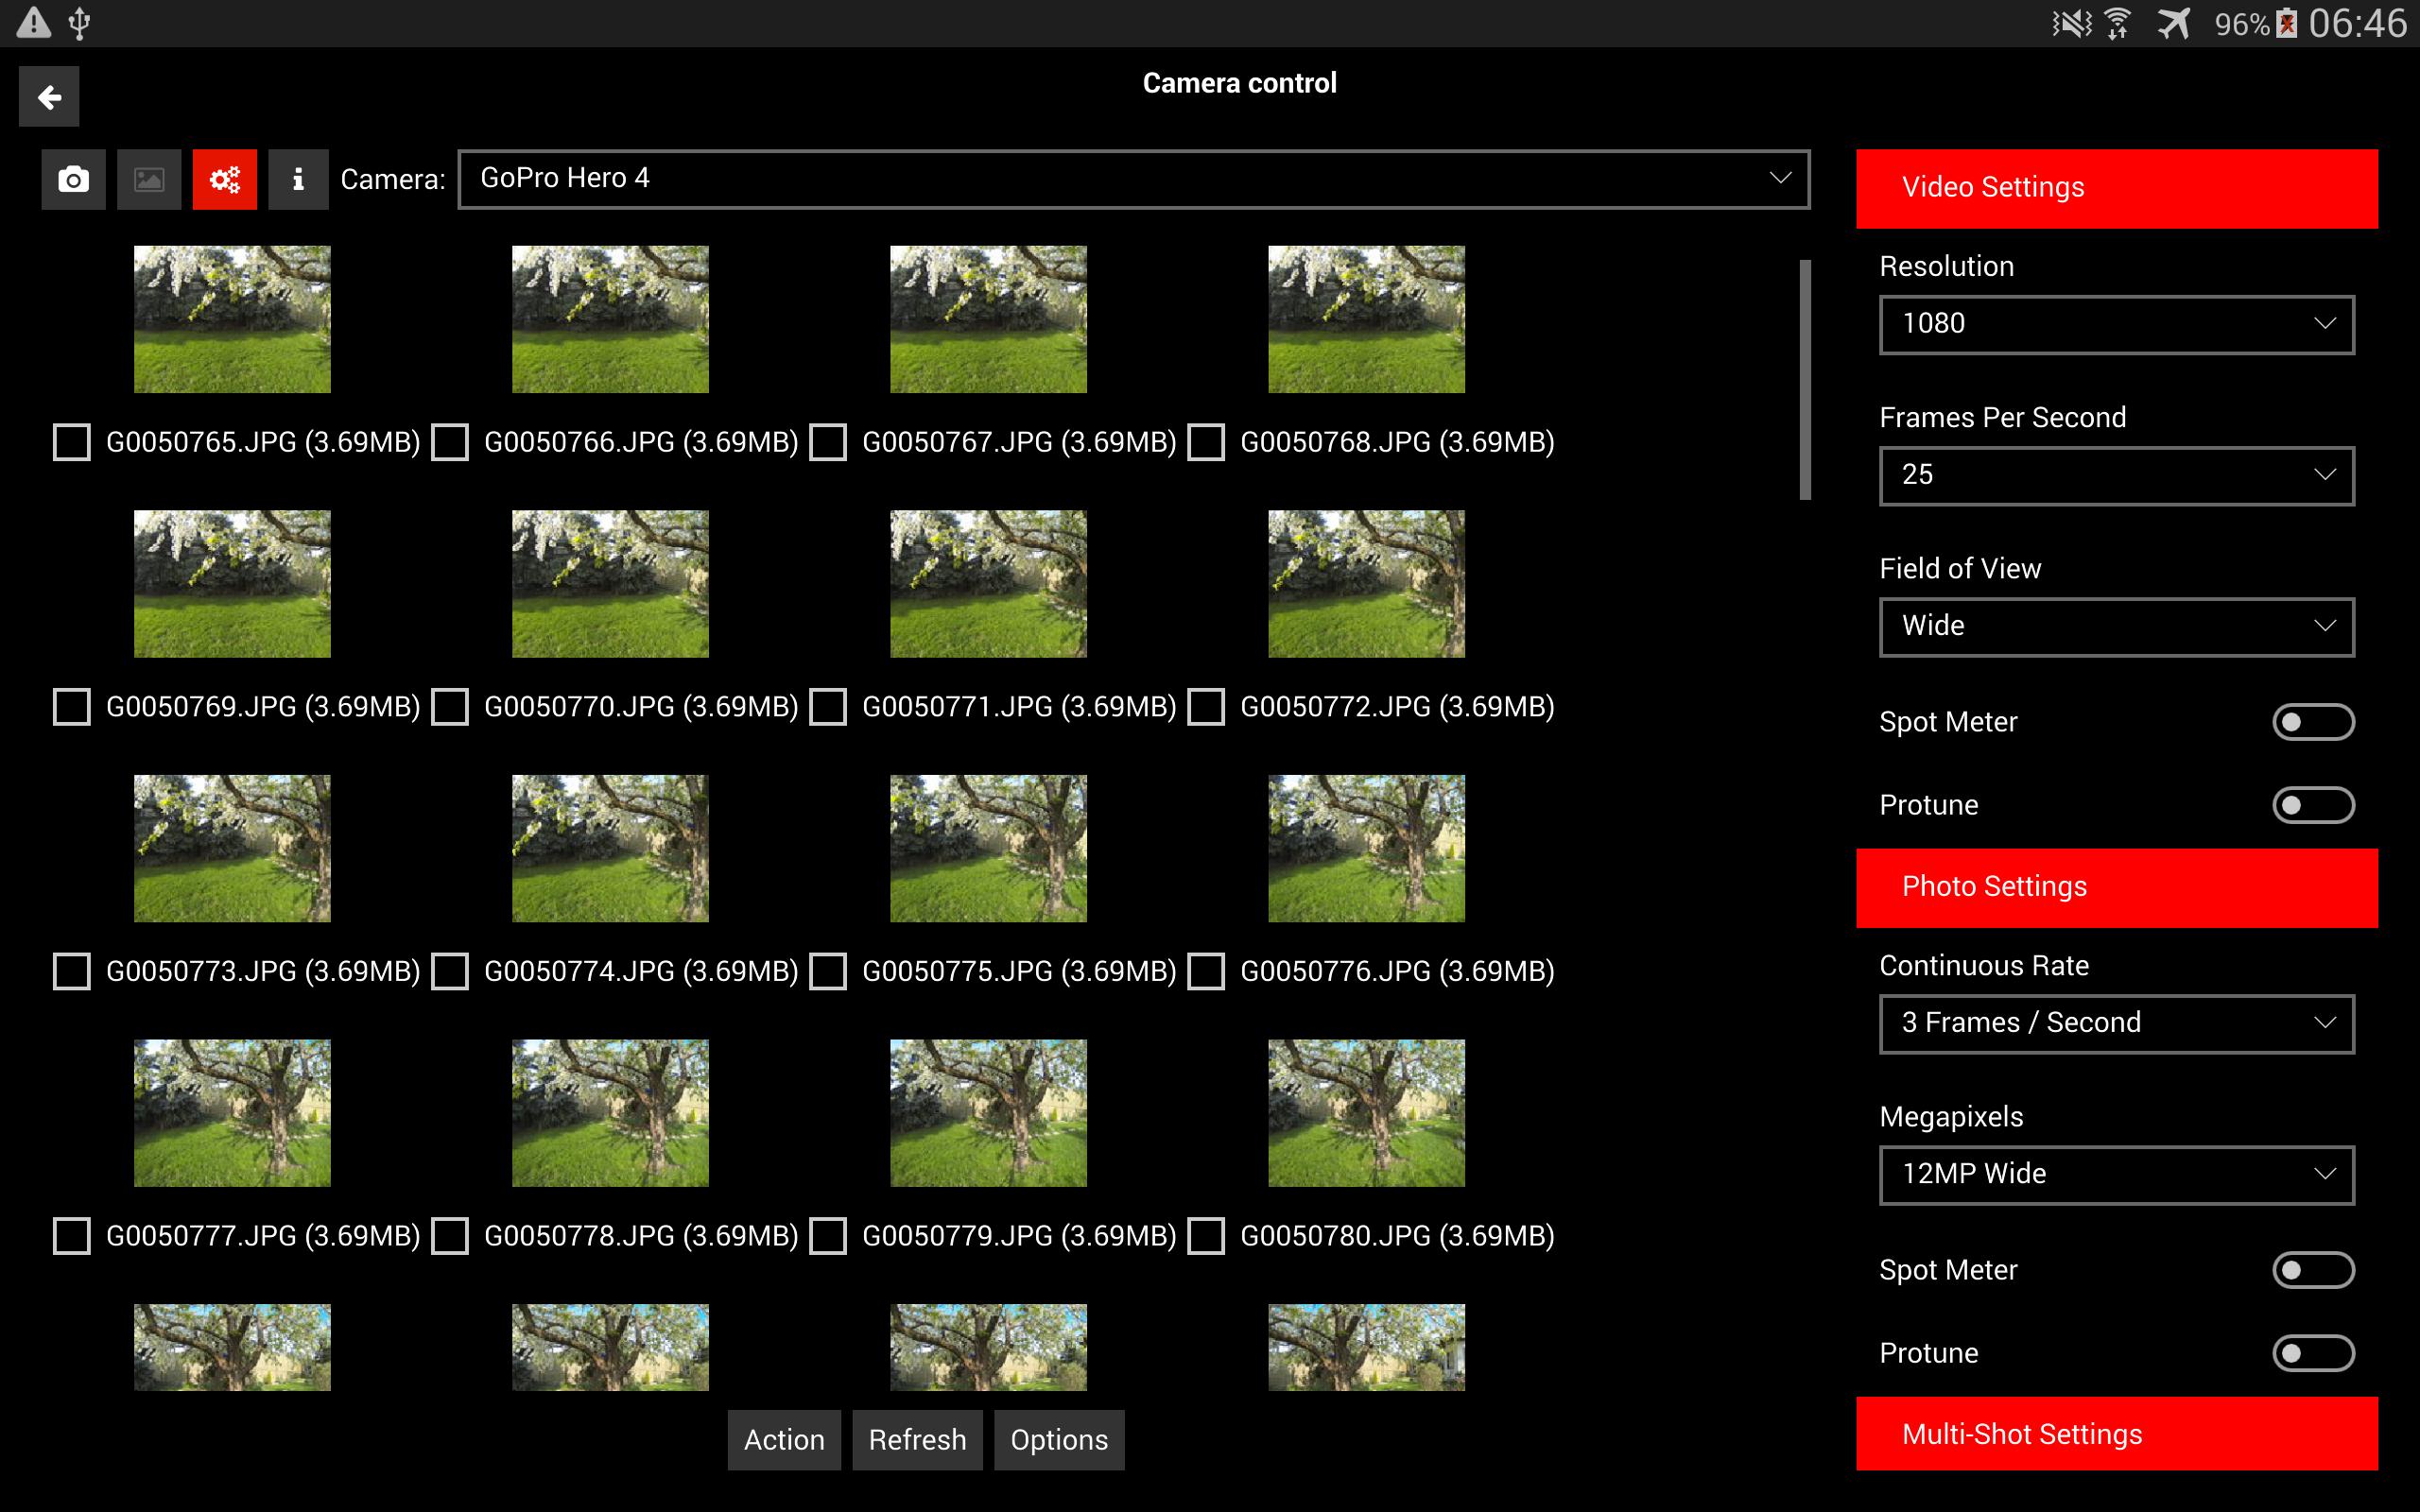
Task: Check the box for G0050773.JPG
Action: [72, 971]
